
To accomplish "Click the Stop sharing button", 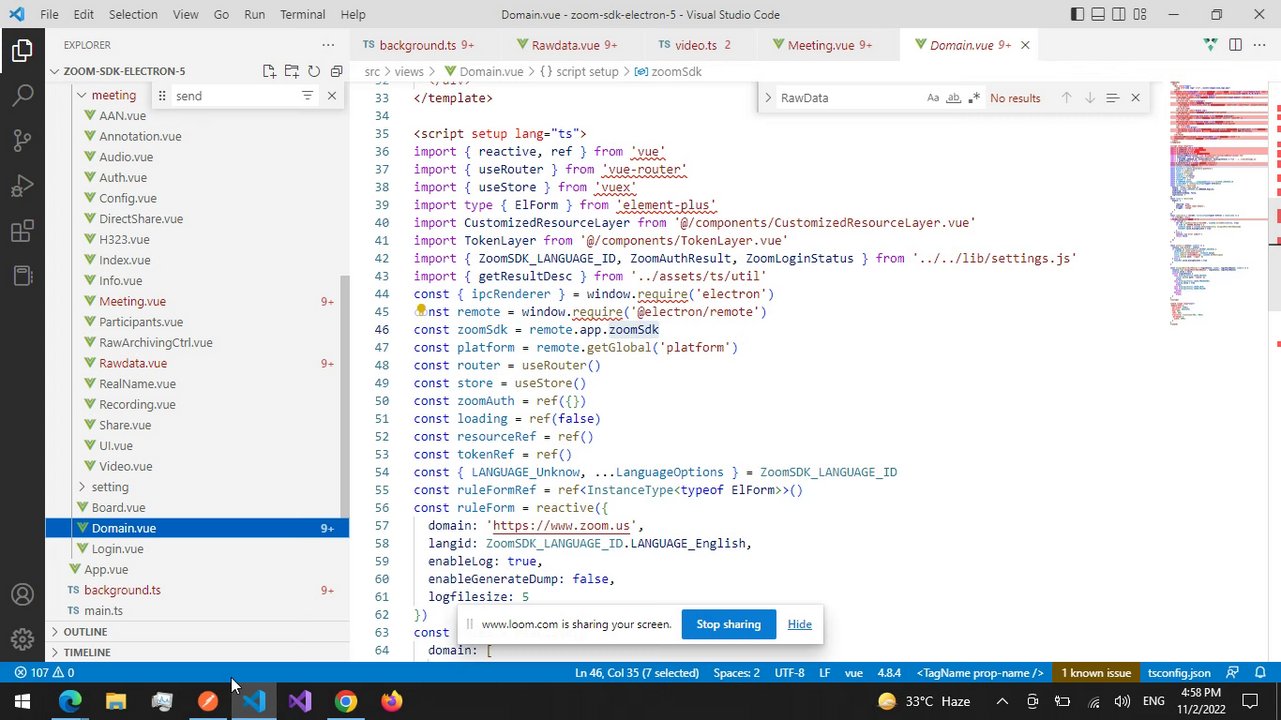I will coord(728,624).
